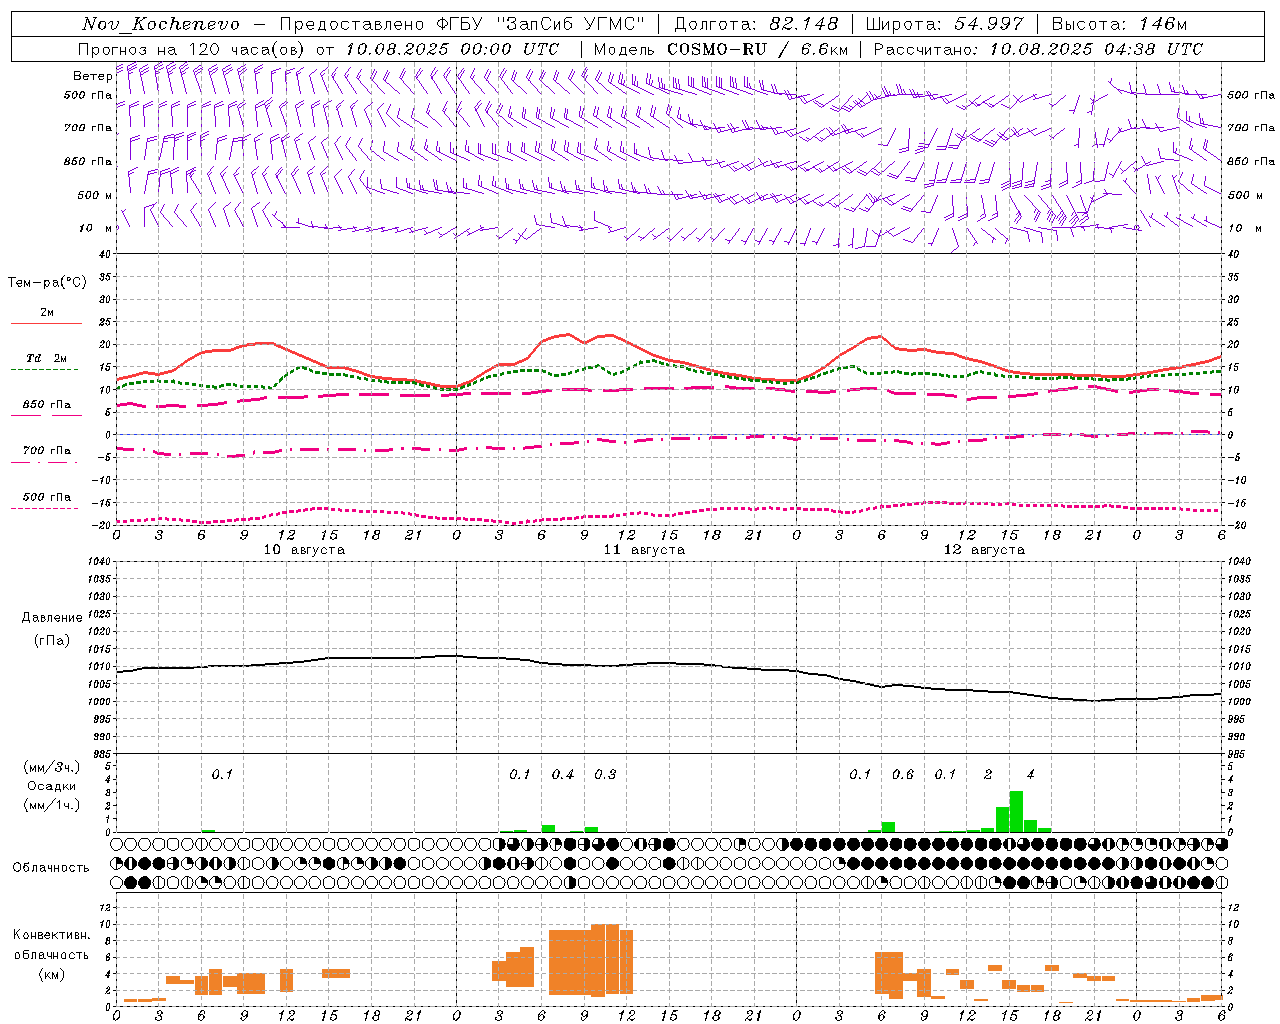Click 'Рассчитано: 10.08.2025 04:38 UTC' timestamp
Image resolution: width=1280 pixels, height=1024 pixels.
pos(1038,49)
